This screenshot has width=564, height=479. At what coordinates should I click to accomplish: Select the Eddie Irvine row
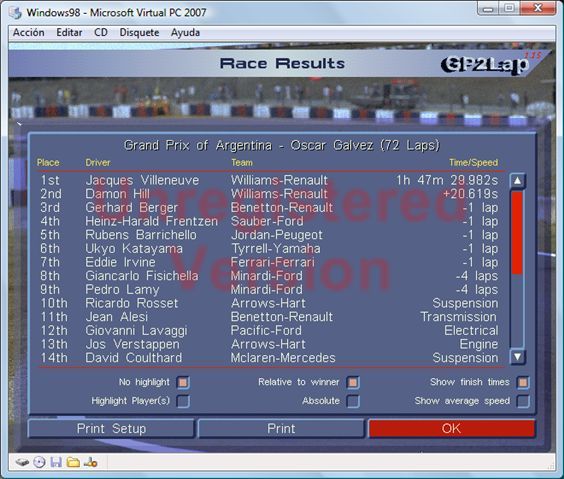(x=269, y=262)
